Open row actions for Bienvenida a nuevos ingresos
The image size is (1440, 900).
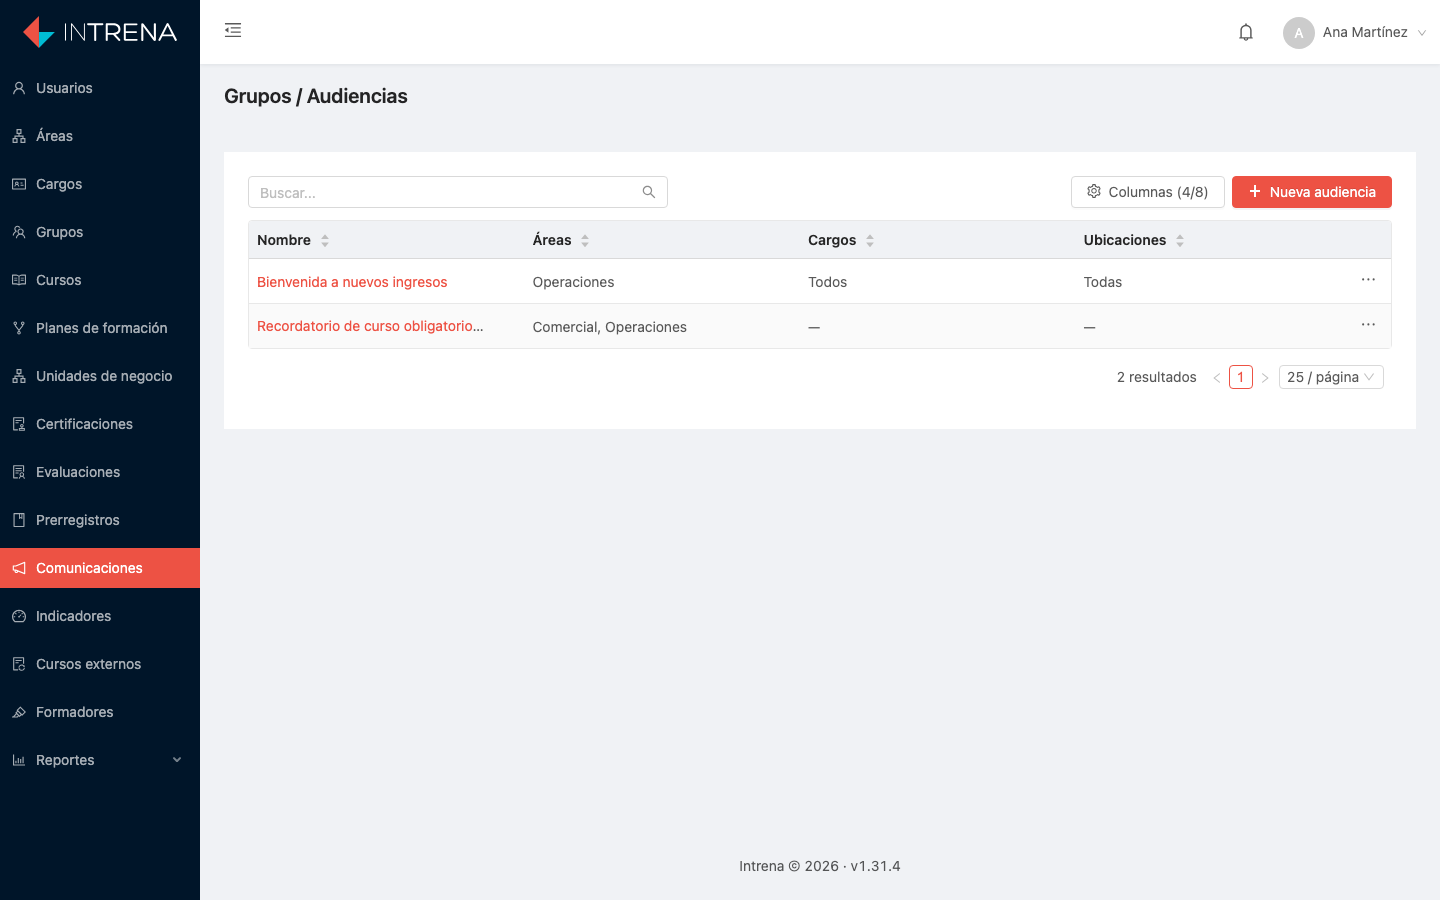tap(1368, 280)
